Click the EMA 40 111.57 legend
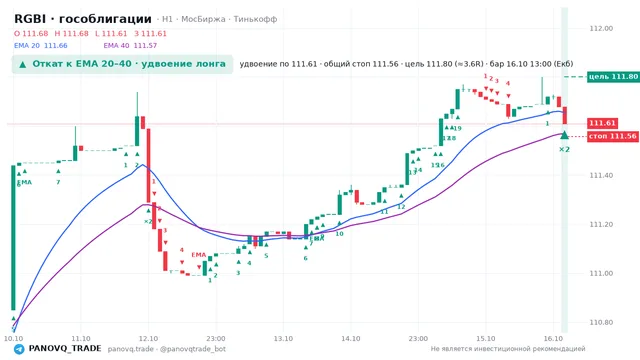The height and width of the screenshot is (360, 640). click(130, 46)
